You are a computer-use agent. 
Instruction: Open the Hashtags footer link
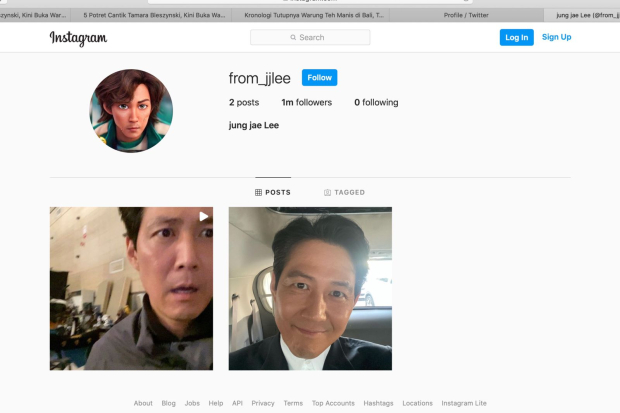click(x=378, y=403)
